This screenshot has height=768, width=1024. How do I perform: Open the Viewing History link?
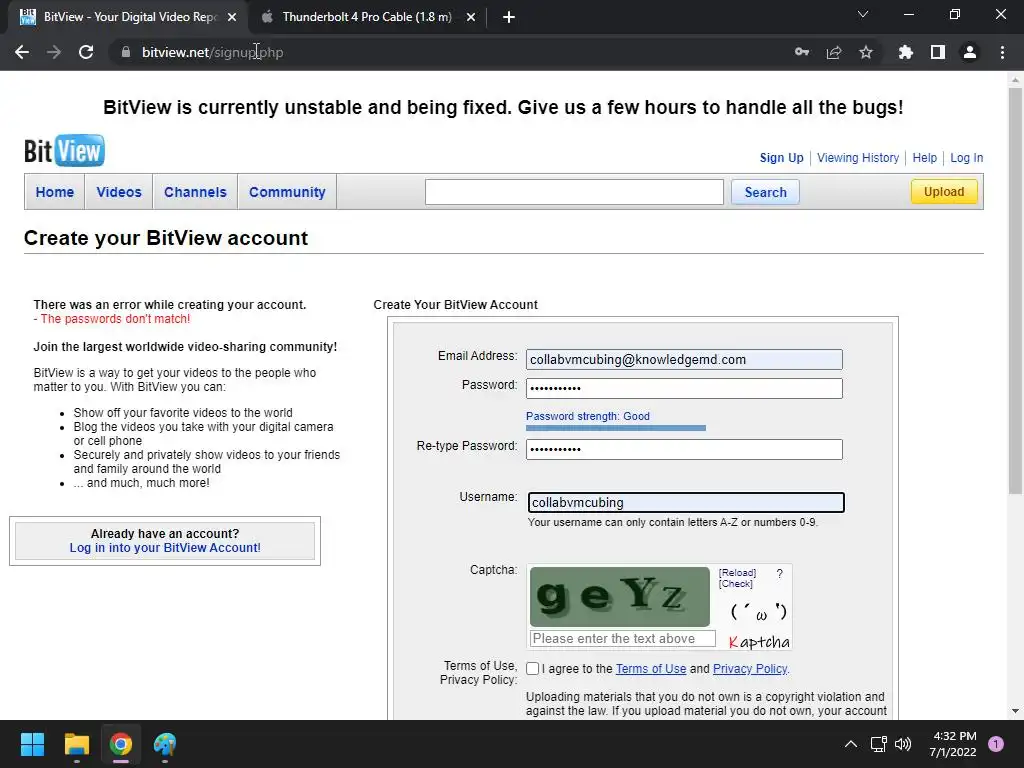click(x=857, y=157)
